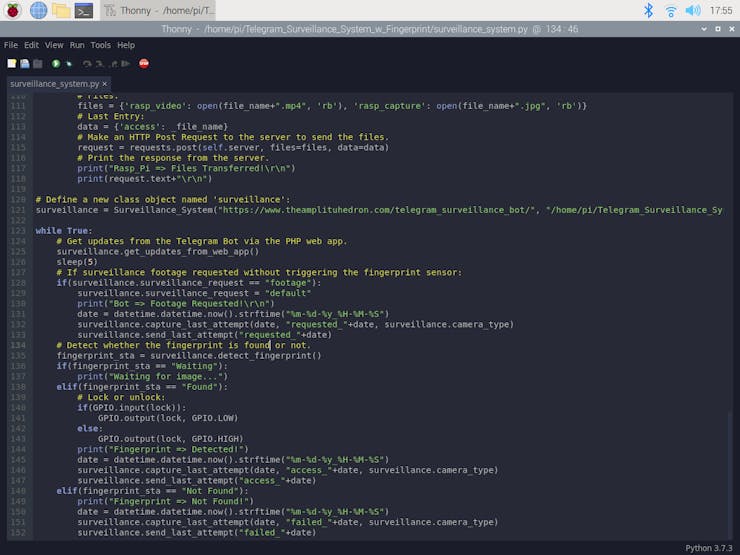Select the surveillance_system.py editor tab

tap(54, 84)
